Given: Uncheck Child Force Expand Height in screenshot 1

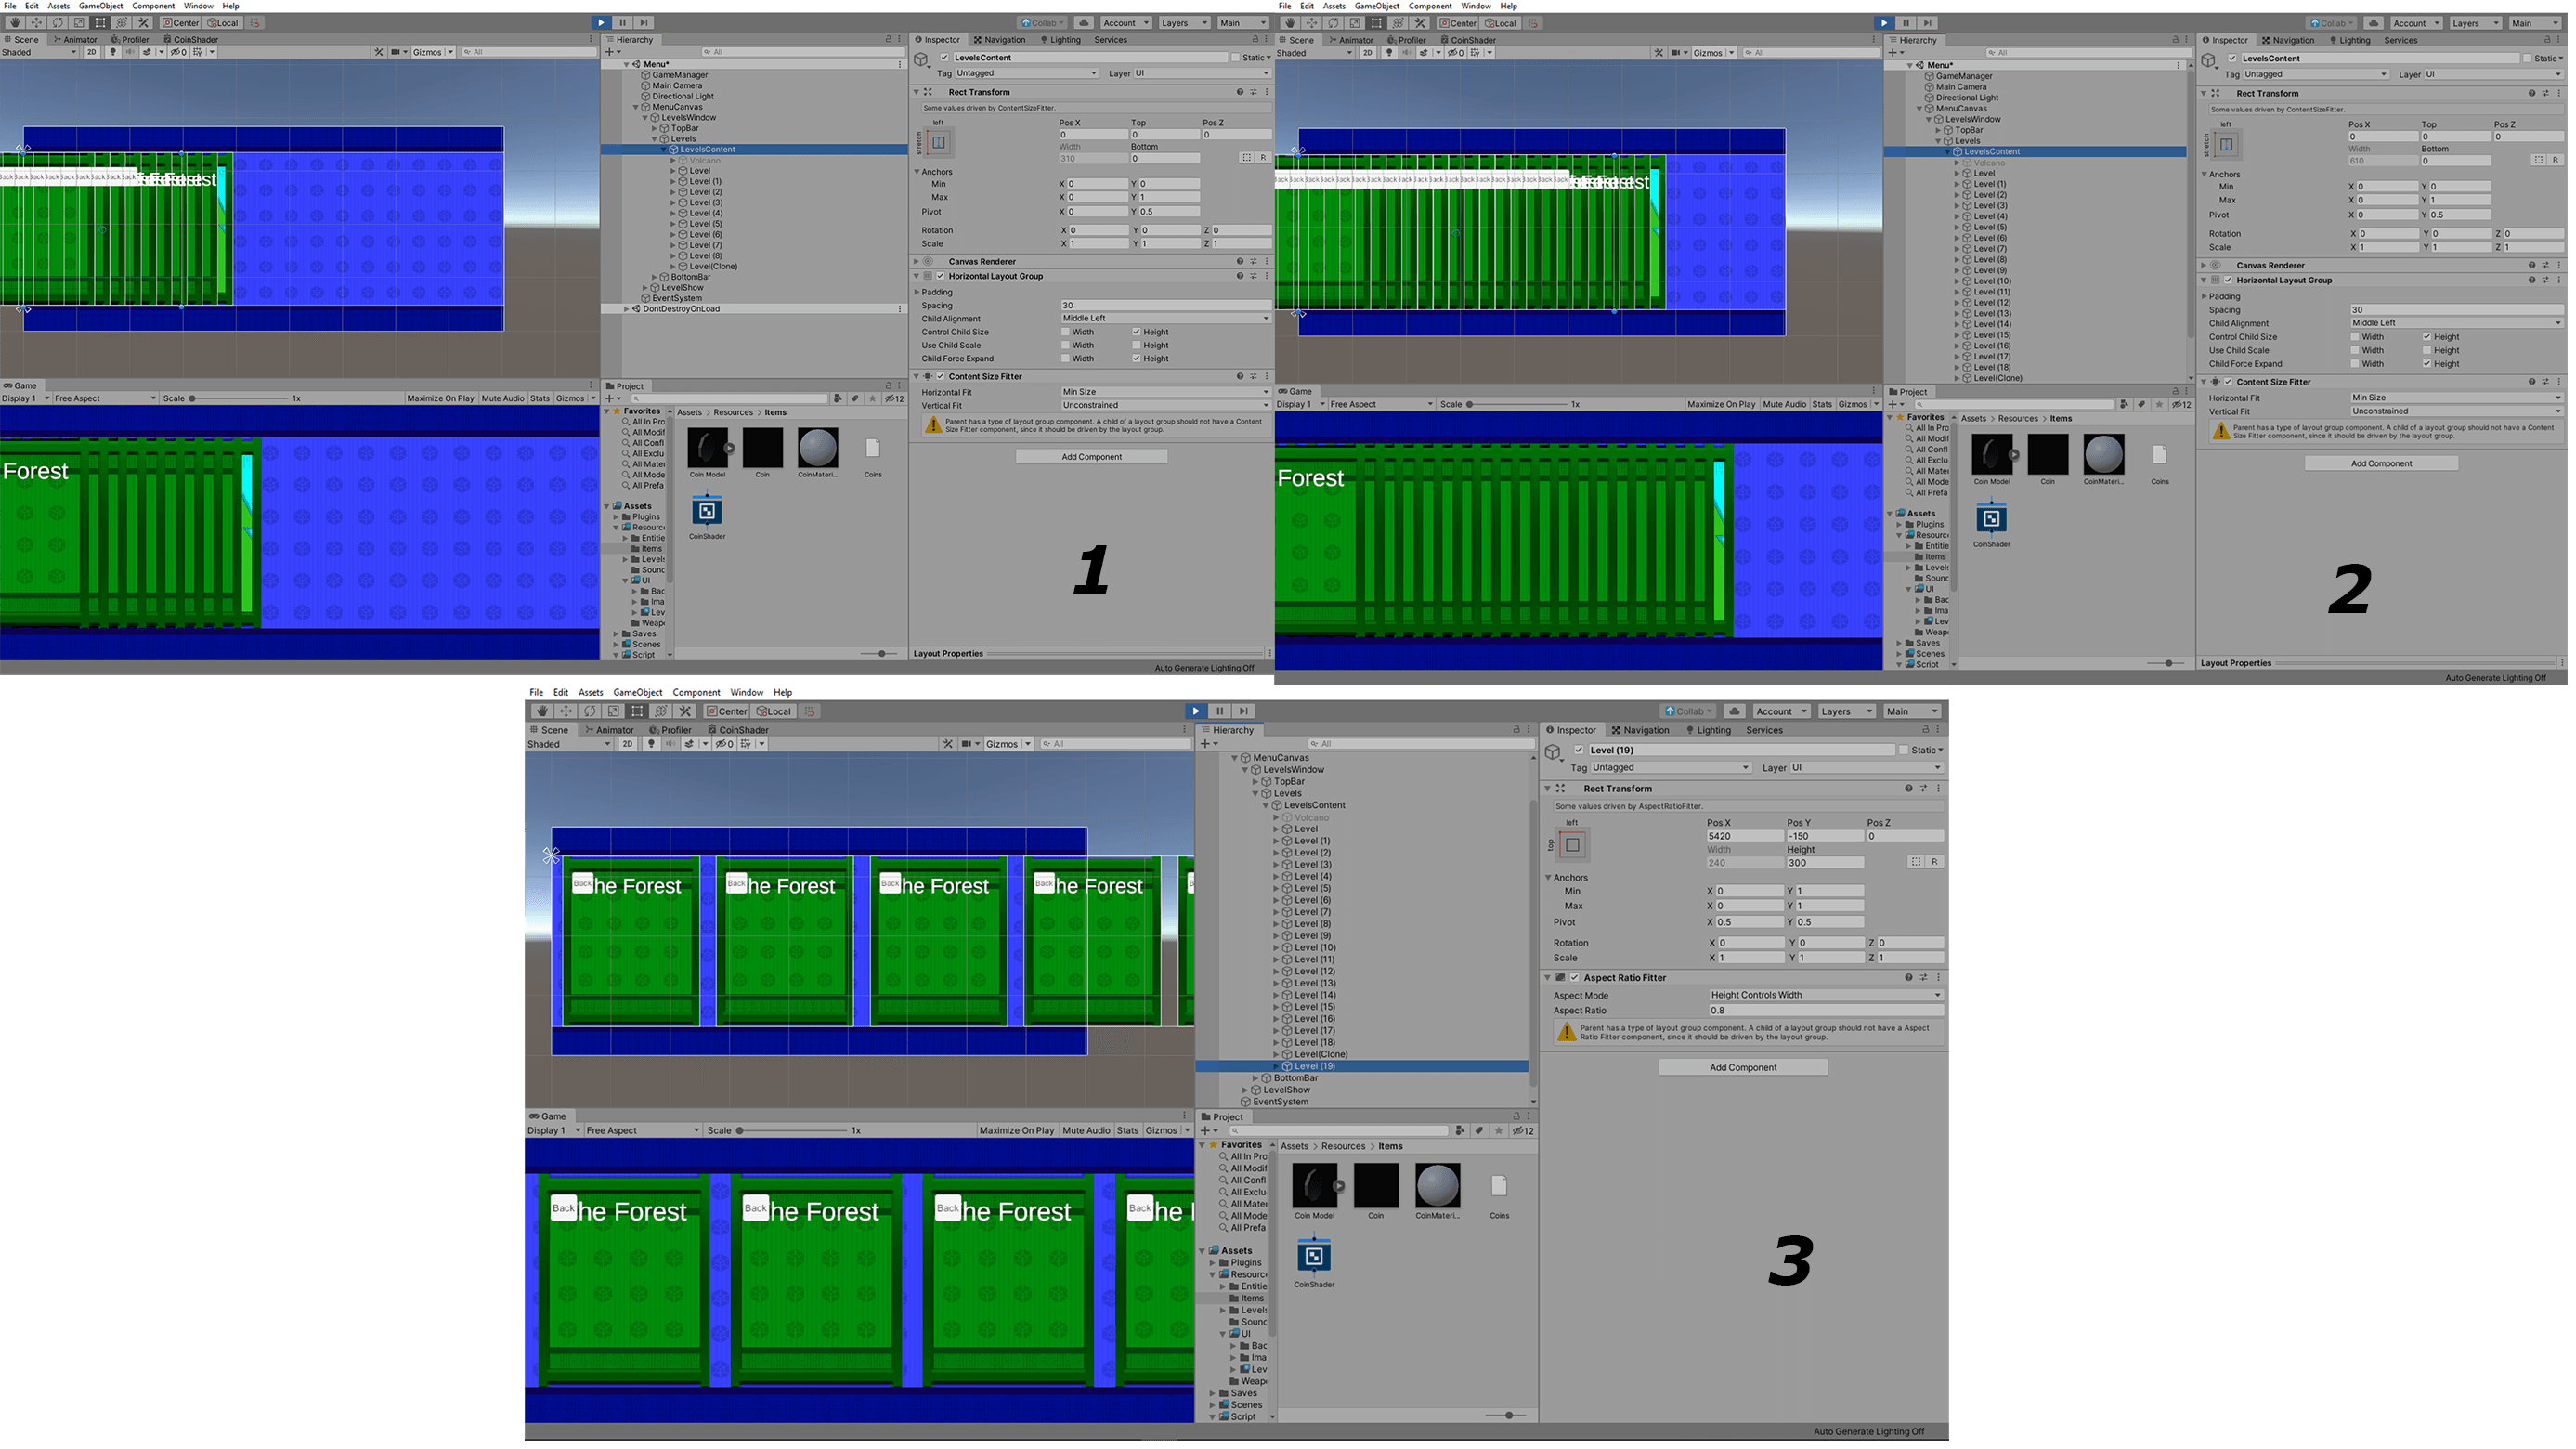Looking at the screenshot, I should pos(1137,358).
